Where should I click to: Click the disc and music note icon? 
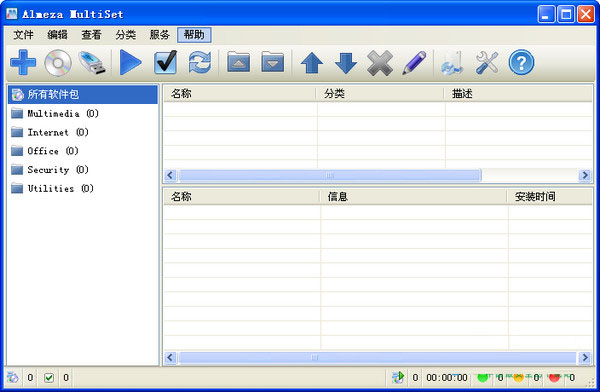[453, 63]
